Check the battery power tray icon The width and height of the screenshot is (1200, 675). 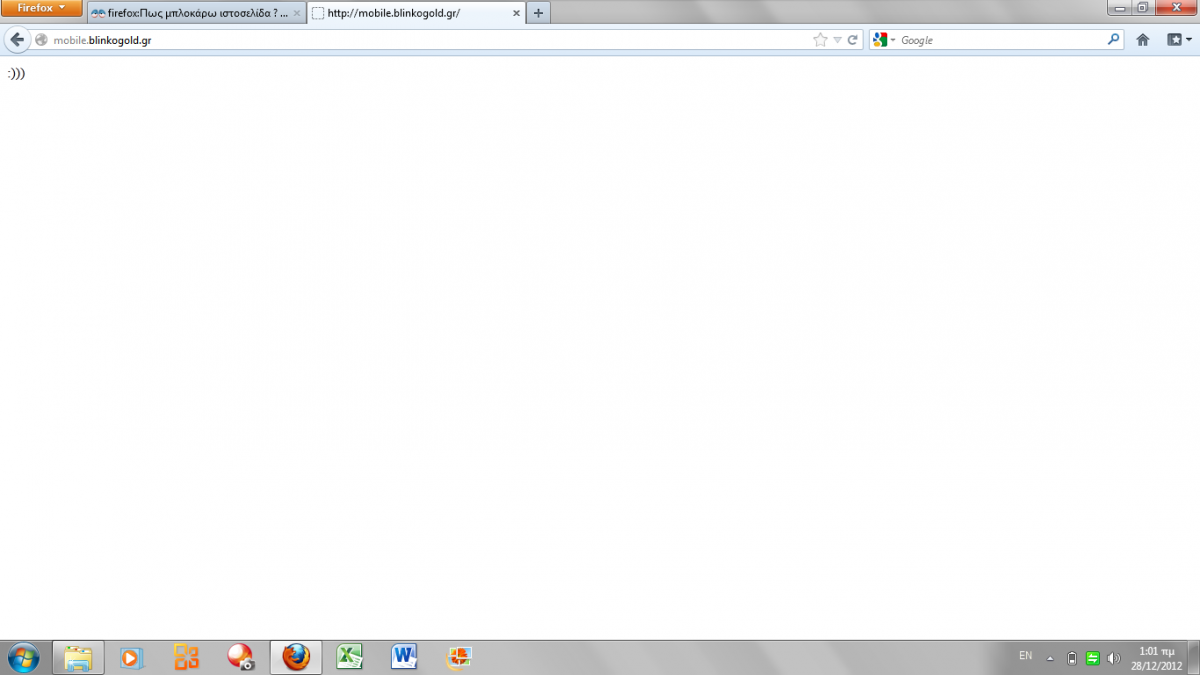1072,658
